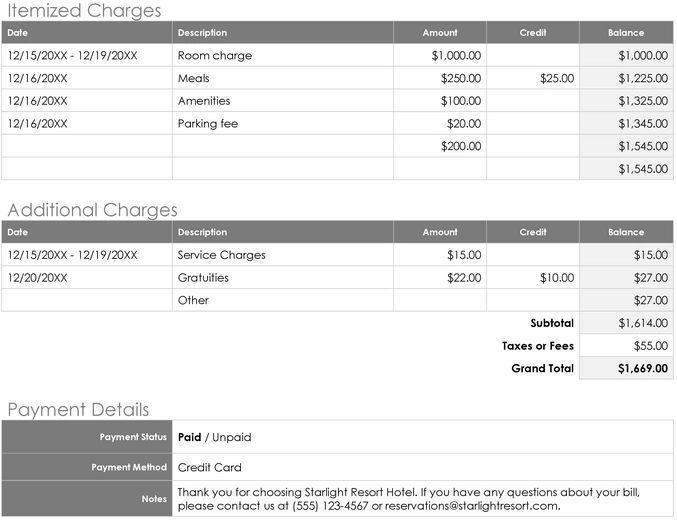Select the Room charge date range 12/15/20XX - 12/19/20XX
Viewport: 677px width, 520px height.
[x=73, y=56]
